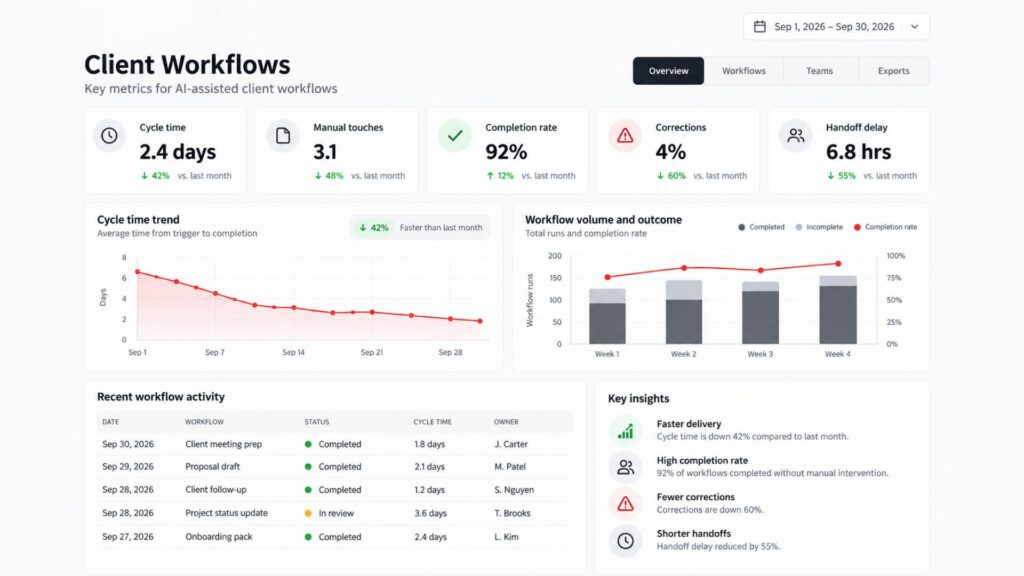Click the Week 4 completion rate line point
The image size is (1024, 576).
[838, 264]
